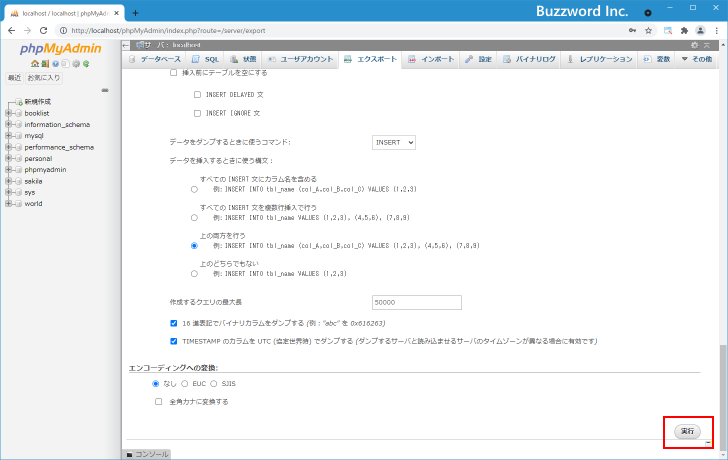Click the new database icon beside 新規作成
Viewport: 728px width, 460px height.
tap(19, 102)
